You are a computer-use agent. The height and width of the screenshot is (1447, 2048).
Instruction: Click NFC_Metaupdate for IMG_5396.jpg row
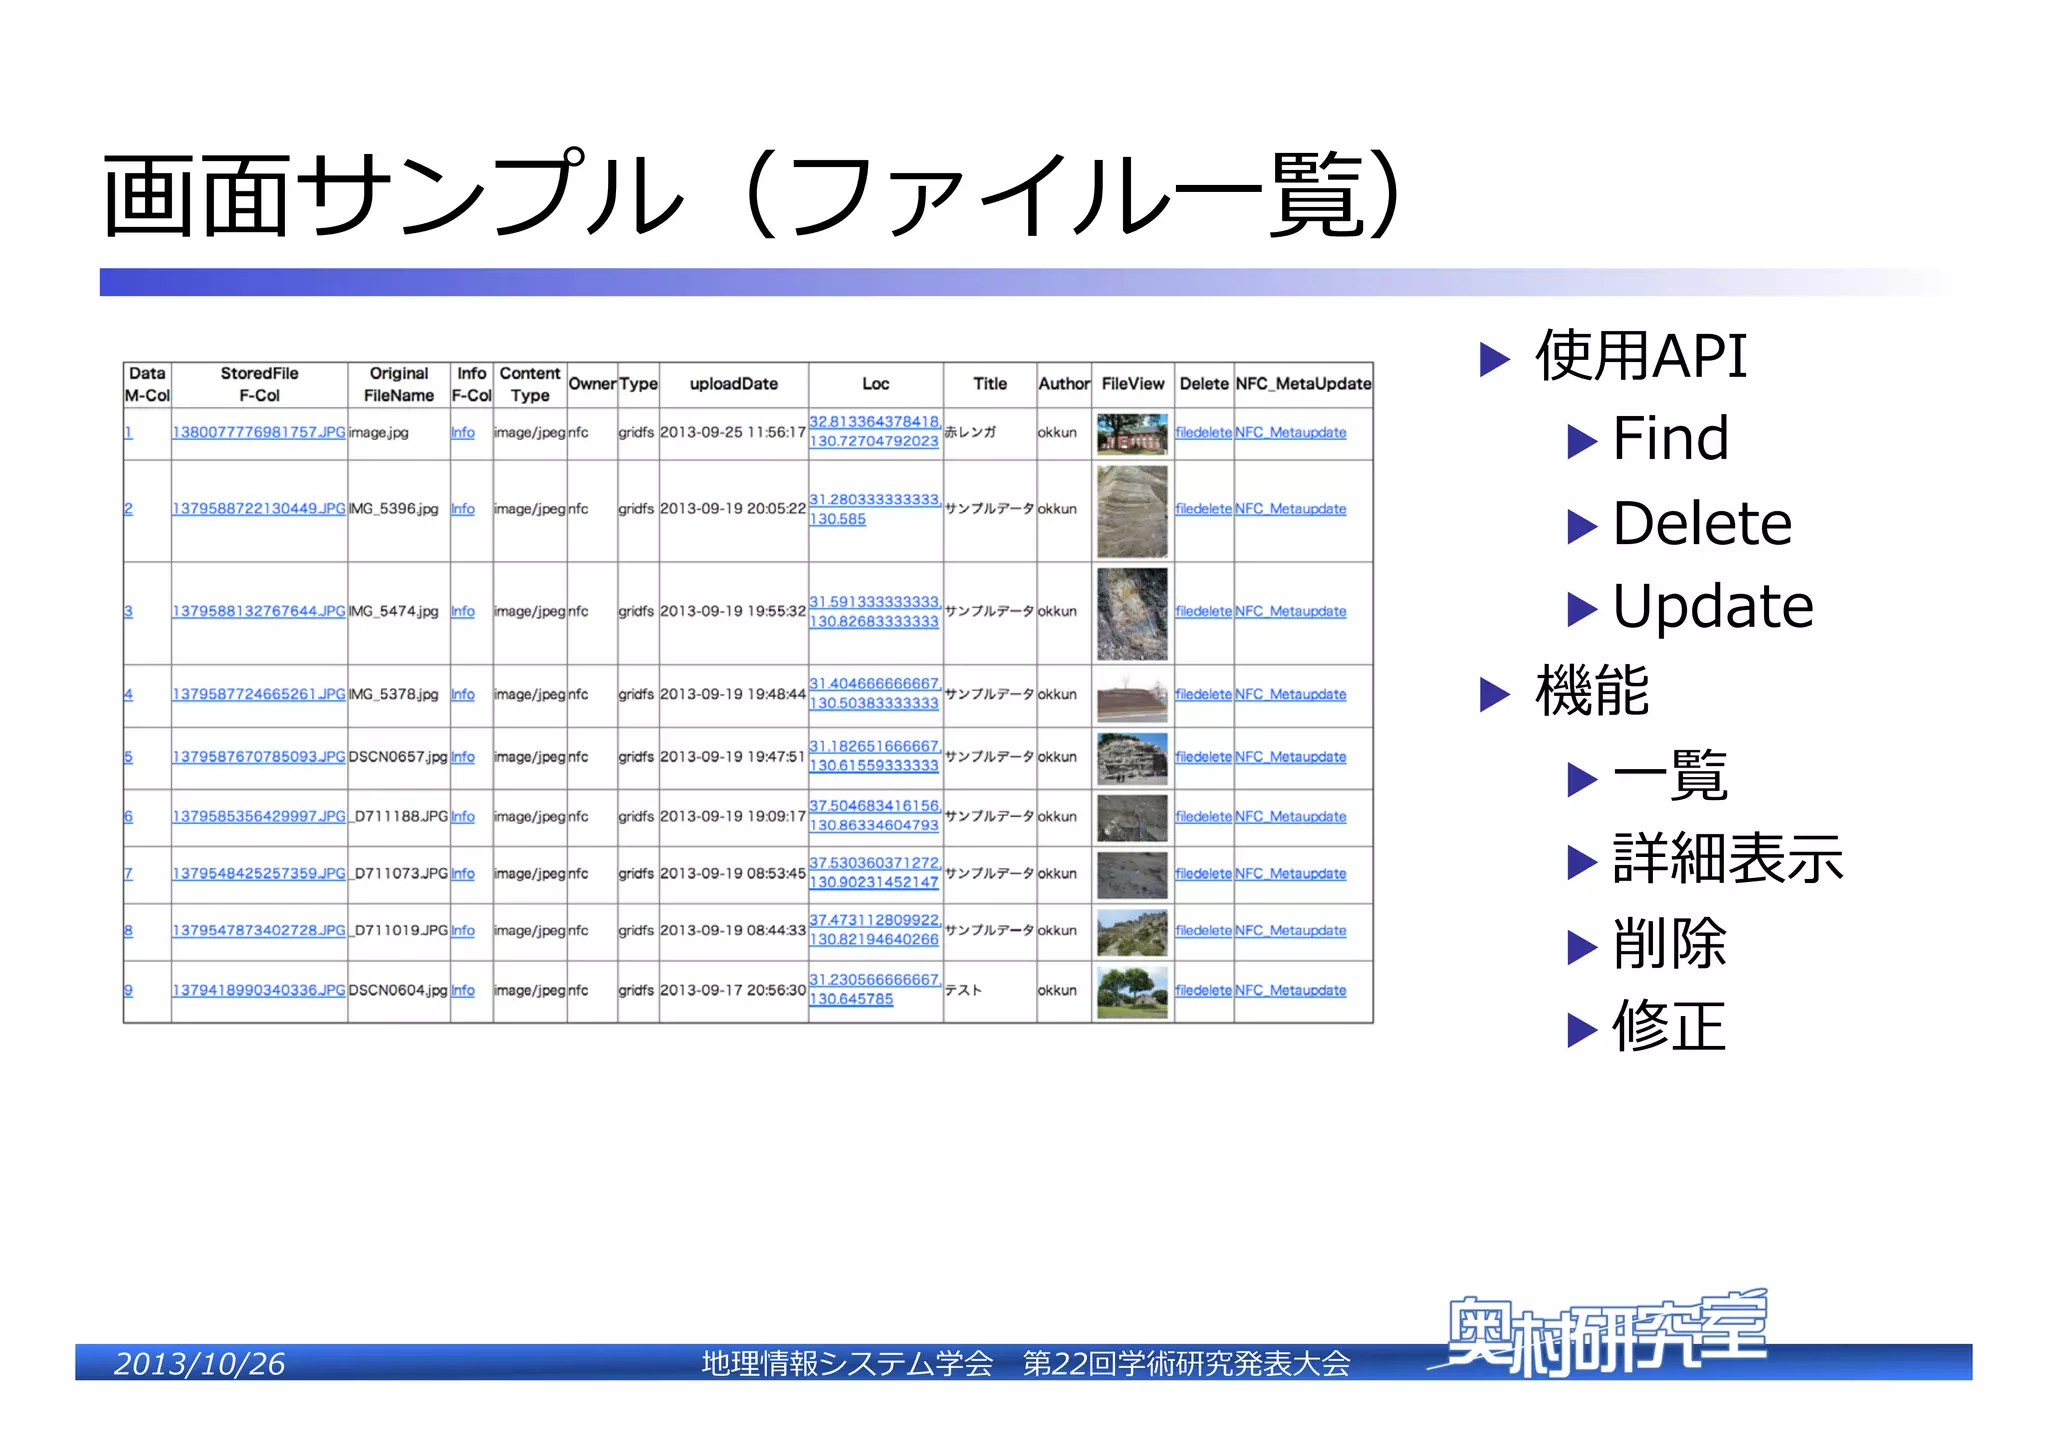coord(1291,509)
